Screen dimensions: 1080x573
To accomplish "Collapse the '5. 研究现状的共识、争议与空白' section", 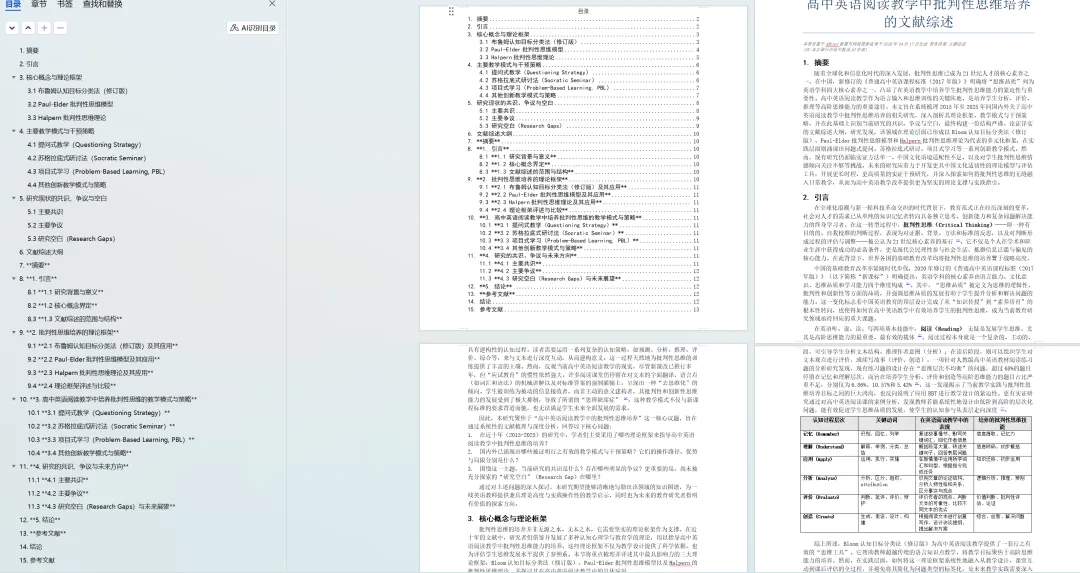I will coord(13,198).
